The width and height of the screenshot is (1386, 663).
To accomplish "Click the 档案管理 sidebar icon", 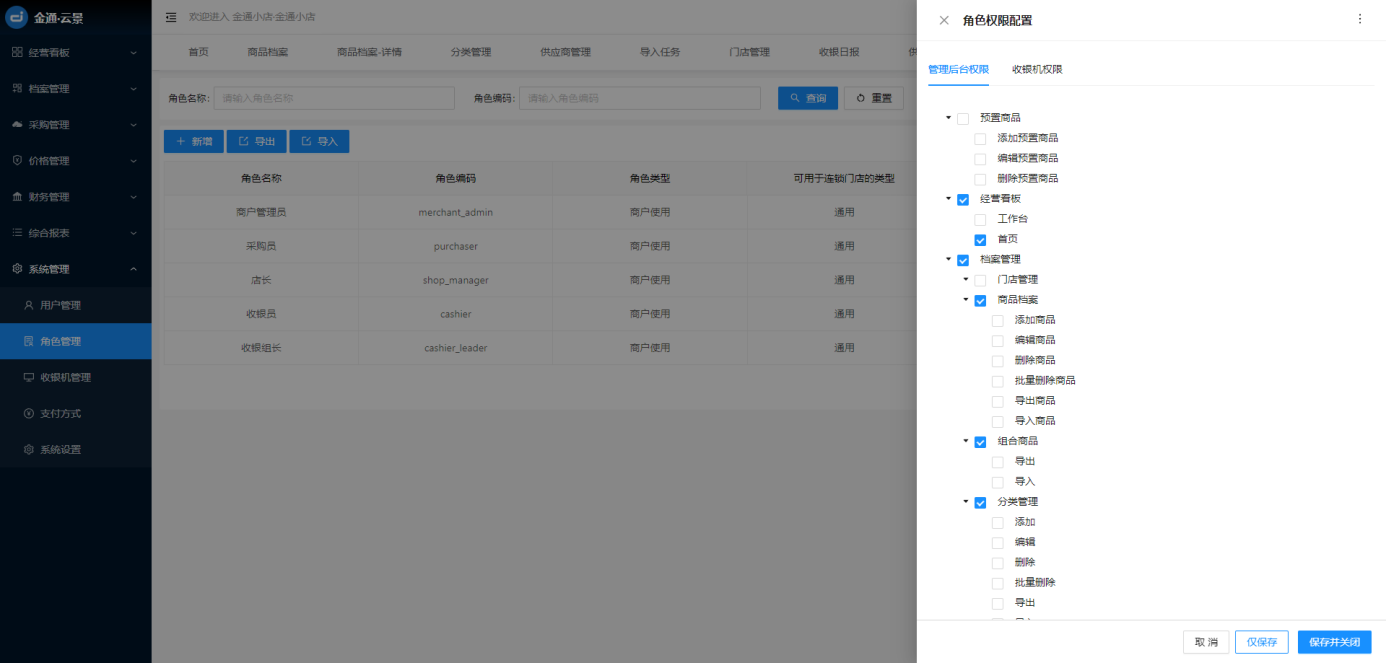I will tap(17, 88).
